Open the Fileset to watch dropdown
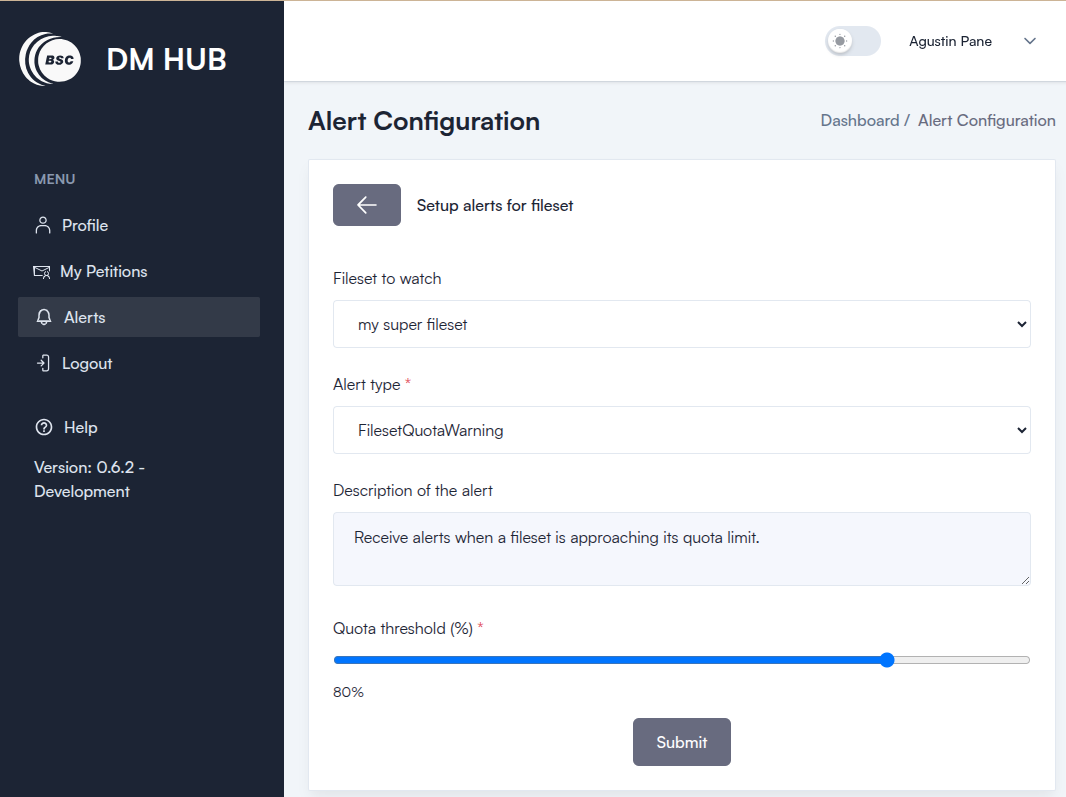 tap(681, 324)
